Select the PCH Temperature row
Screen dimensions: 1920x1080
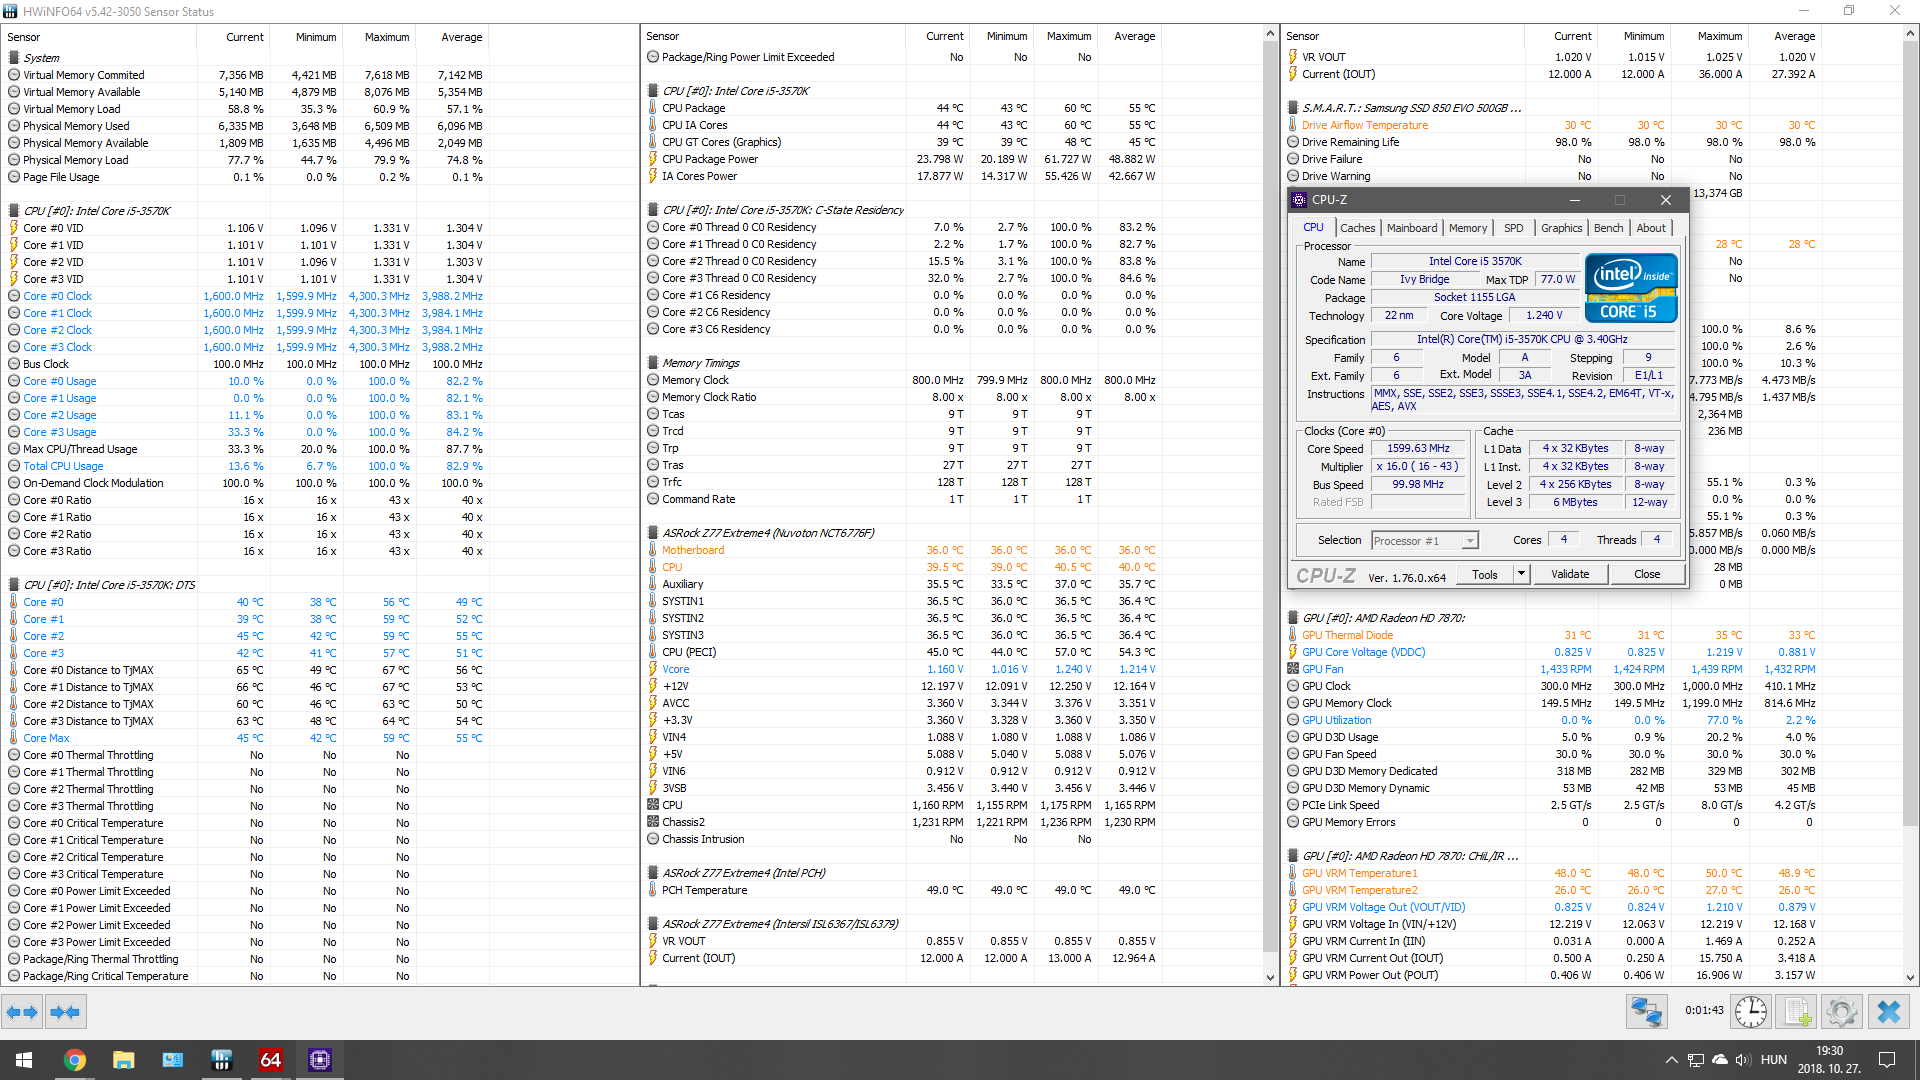click(902, 890)
